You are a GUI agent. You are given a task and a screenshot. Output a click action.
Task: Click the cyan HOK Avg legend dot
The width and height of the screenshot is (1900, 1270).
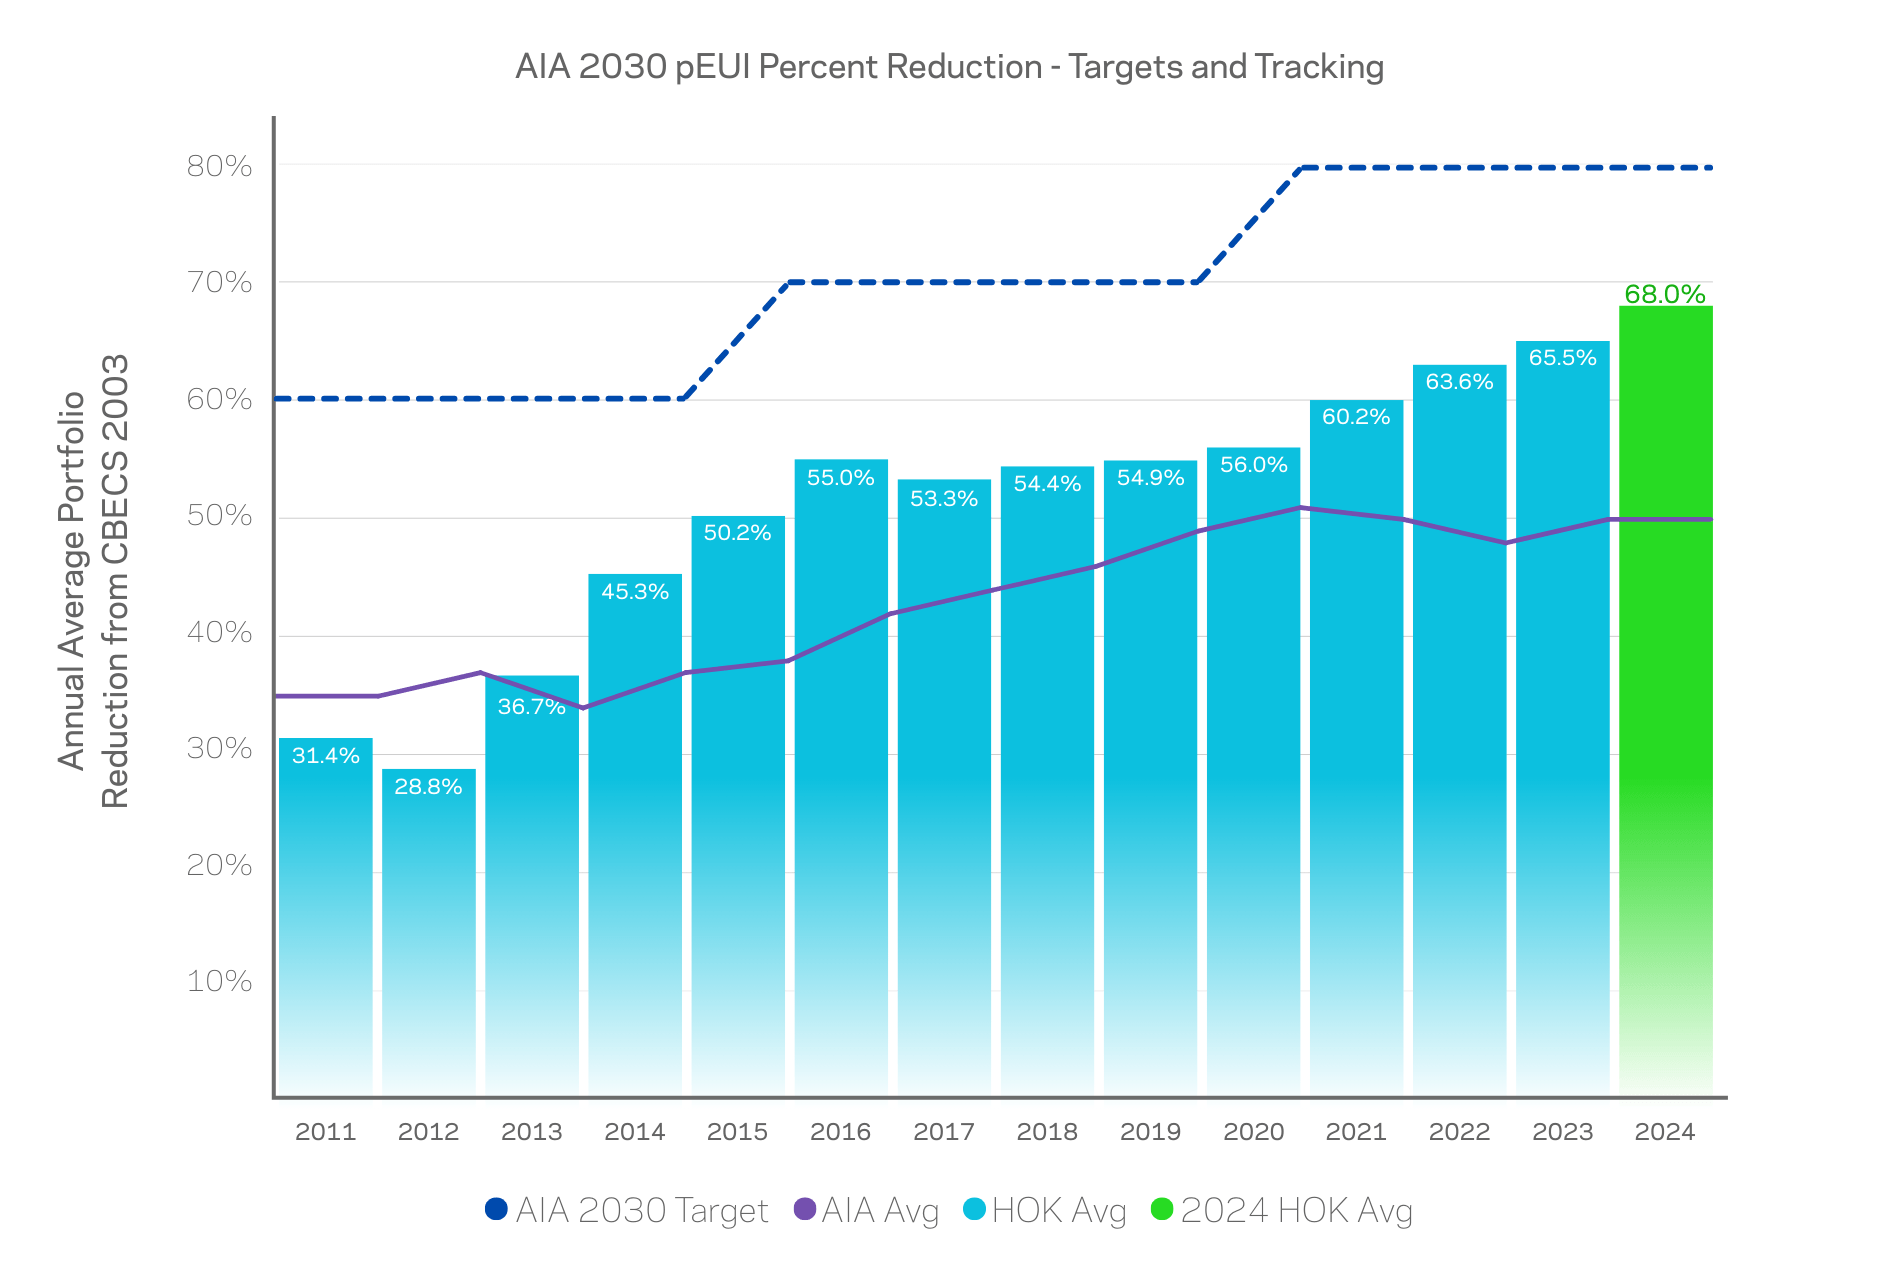pyautogui.click(x=975, y=1209)
